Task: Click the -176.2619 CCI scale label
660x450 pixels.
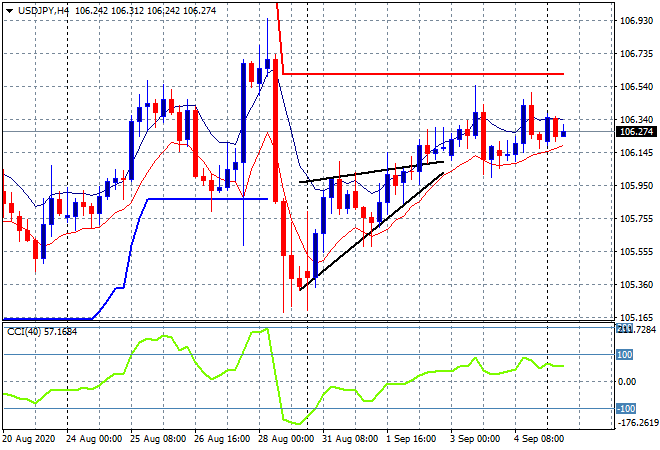Action: 637,422
